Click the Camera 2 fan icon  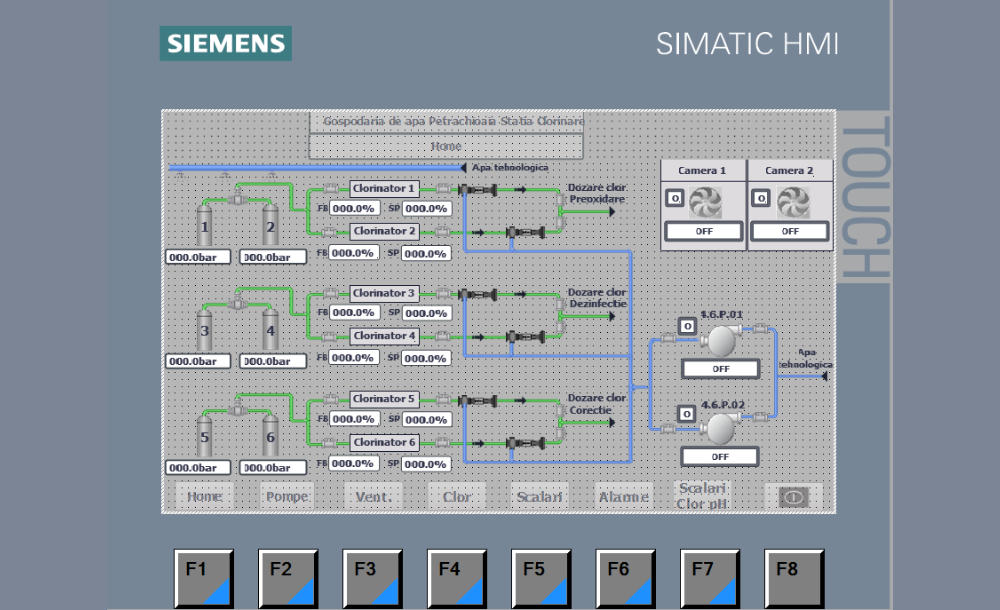[793, 202]
